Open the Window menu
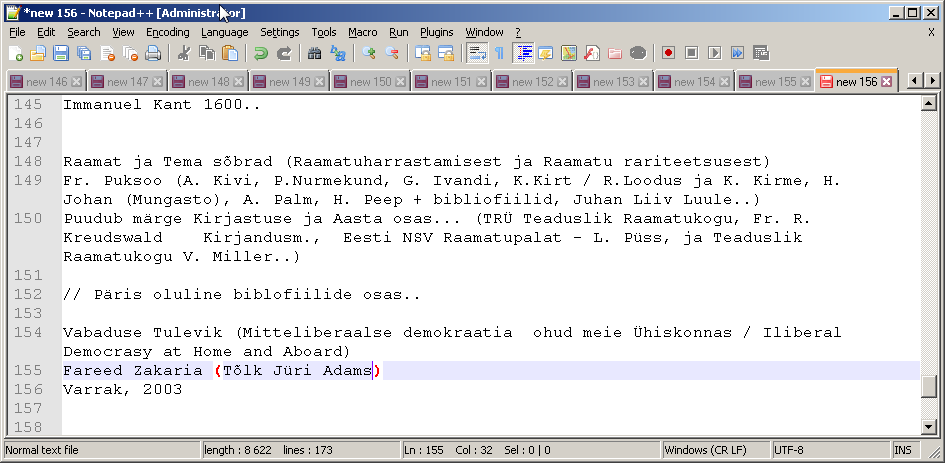 (484, 32)
